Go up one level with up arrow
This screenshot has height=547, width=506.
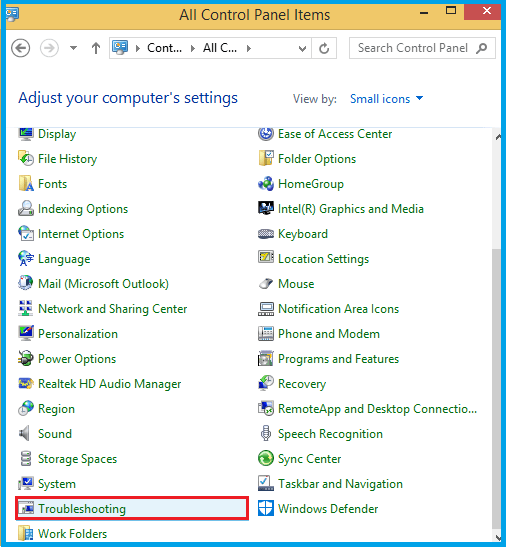[x=96, y=48]
